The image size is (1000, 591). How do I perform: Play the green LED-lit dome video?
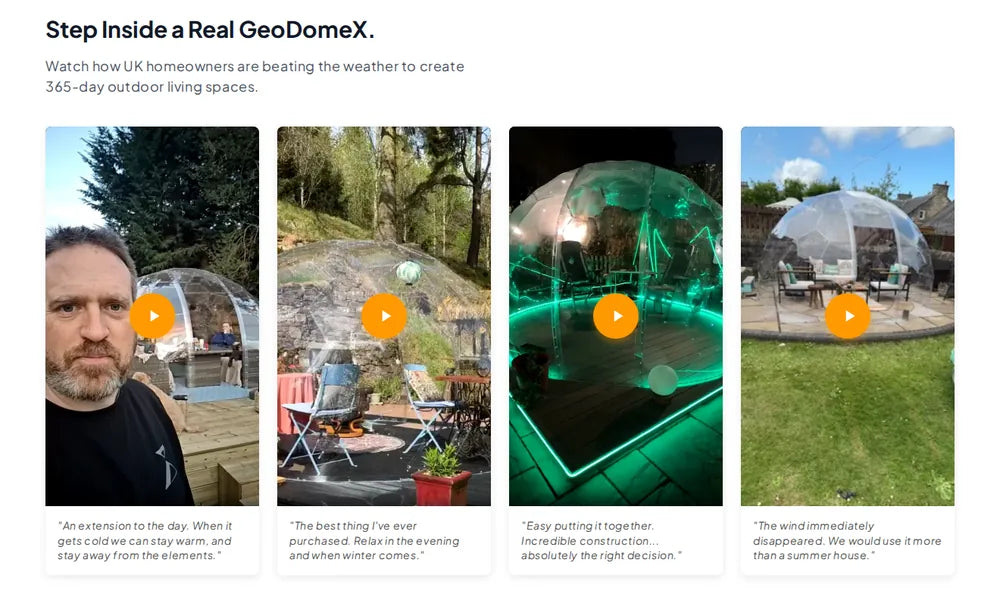615,316
